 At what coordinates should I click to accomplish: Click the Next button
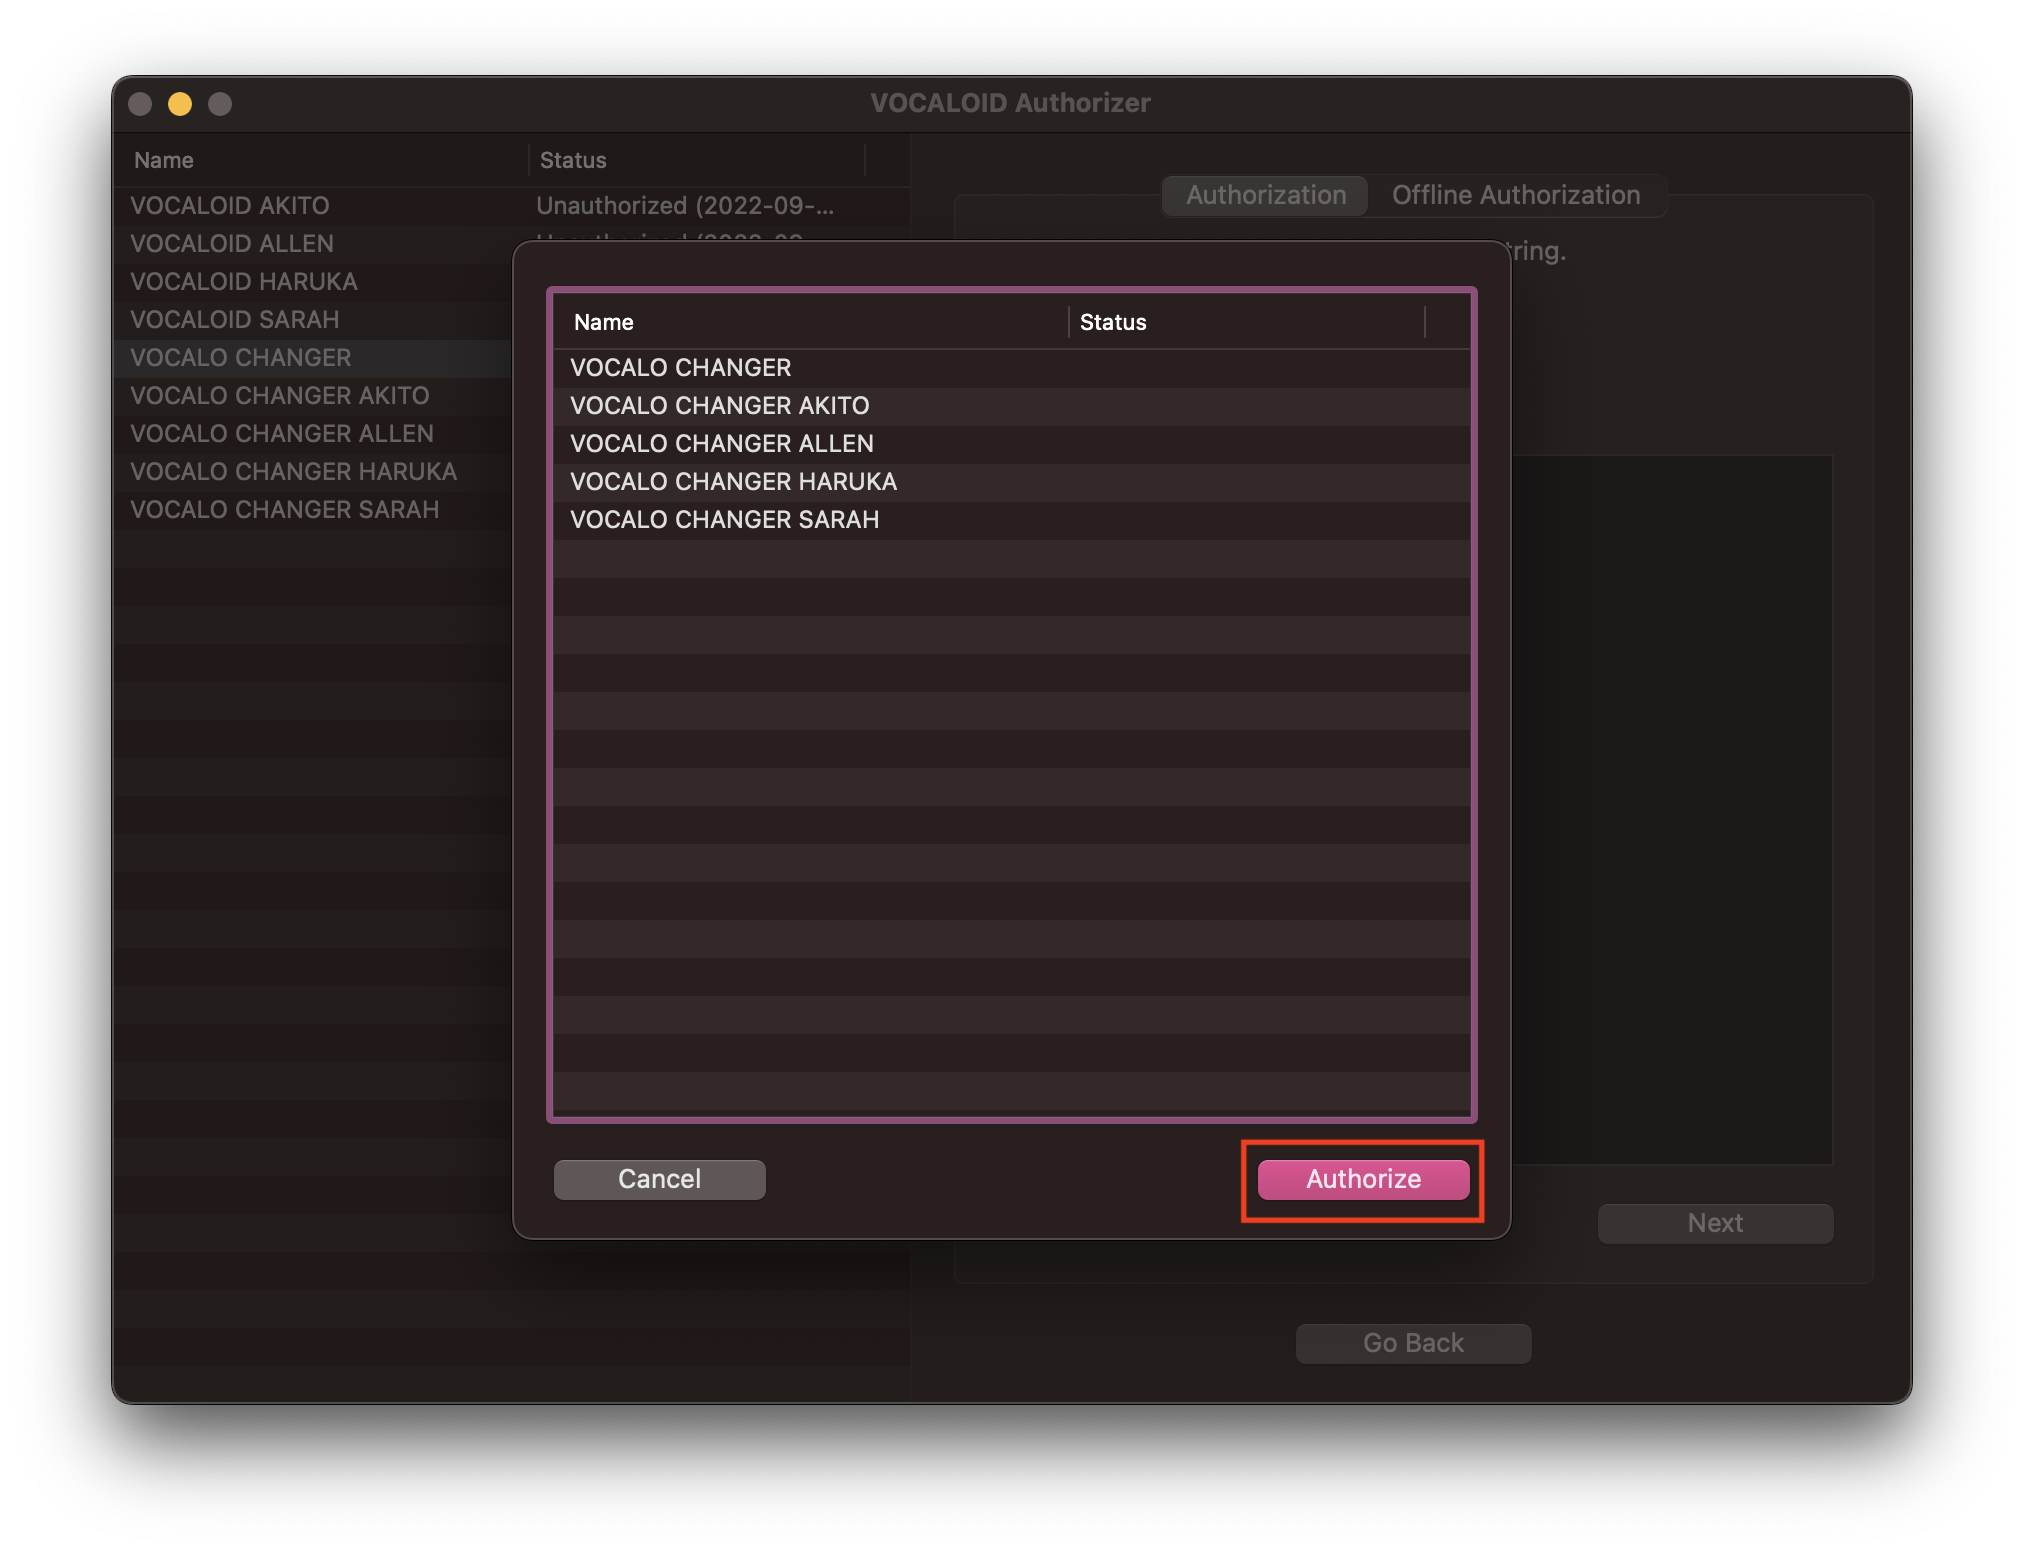coord(1714,1223)
